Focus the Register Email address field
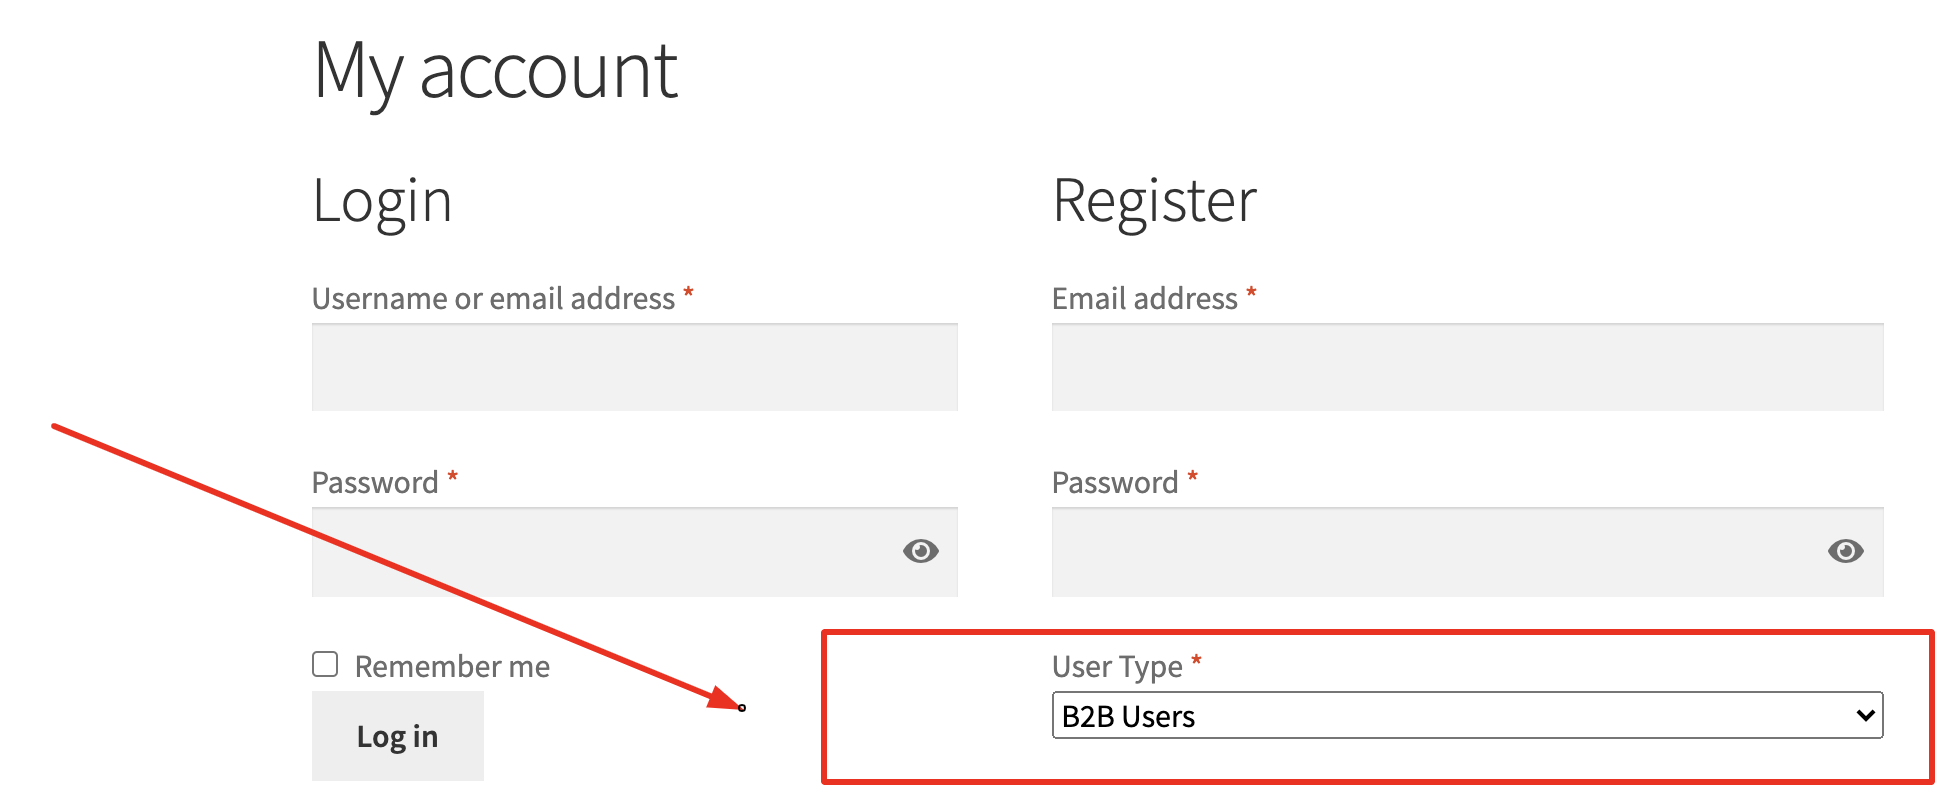 [1467, 367]
